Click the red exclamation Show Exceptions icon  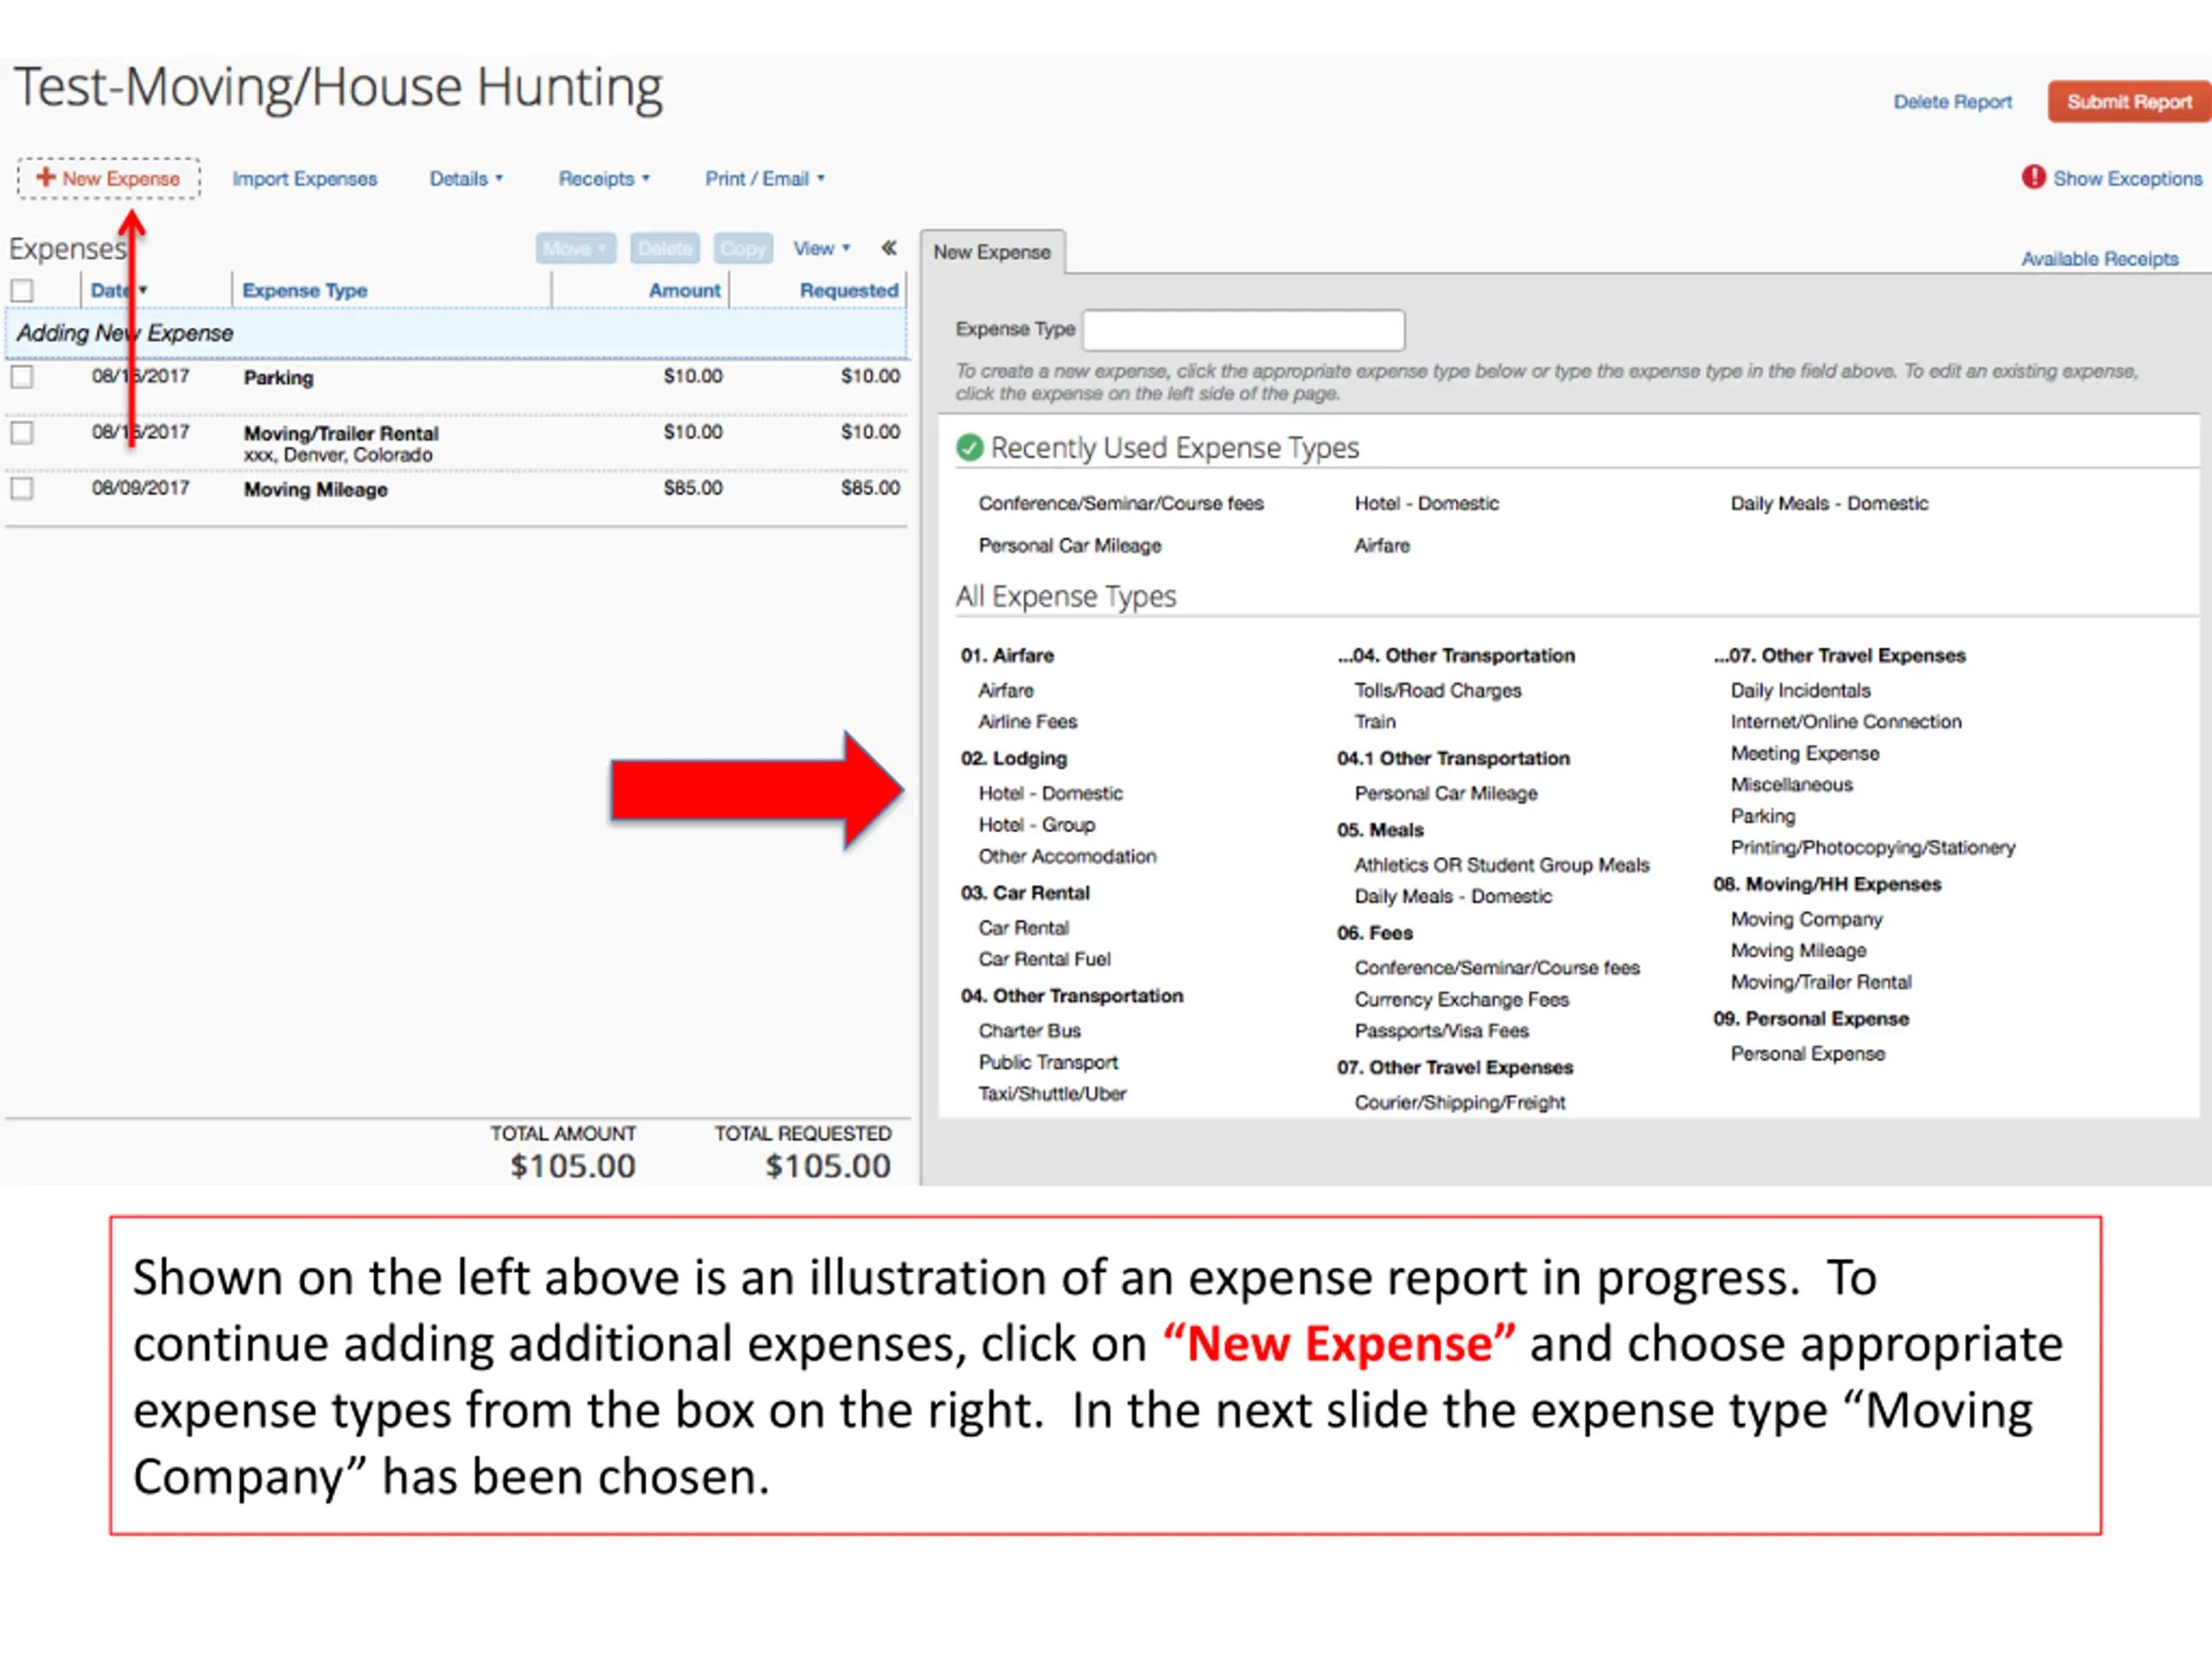pos(2033,177)
